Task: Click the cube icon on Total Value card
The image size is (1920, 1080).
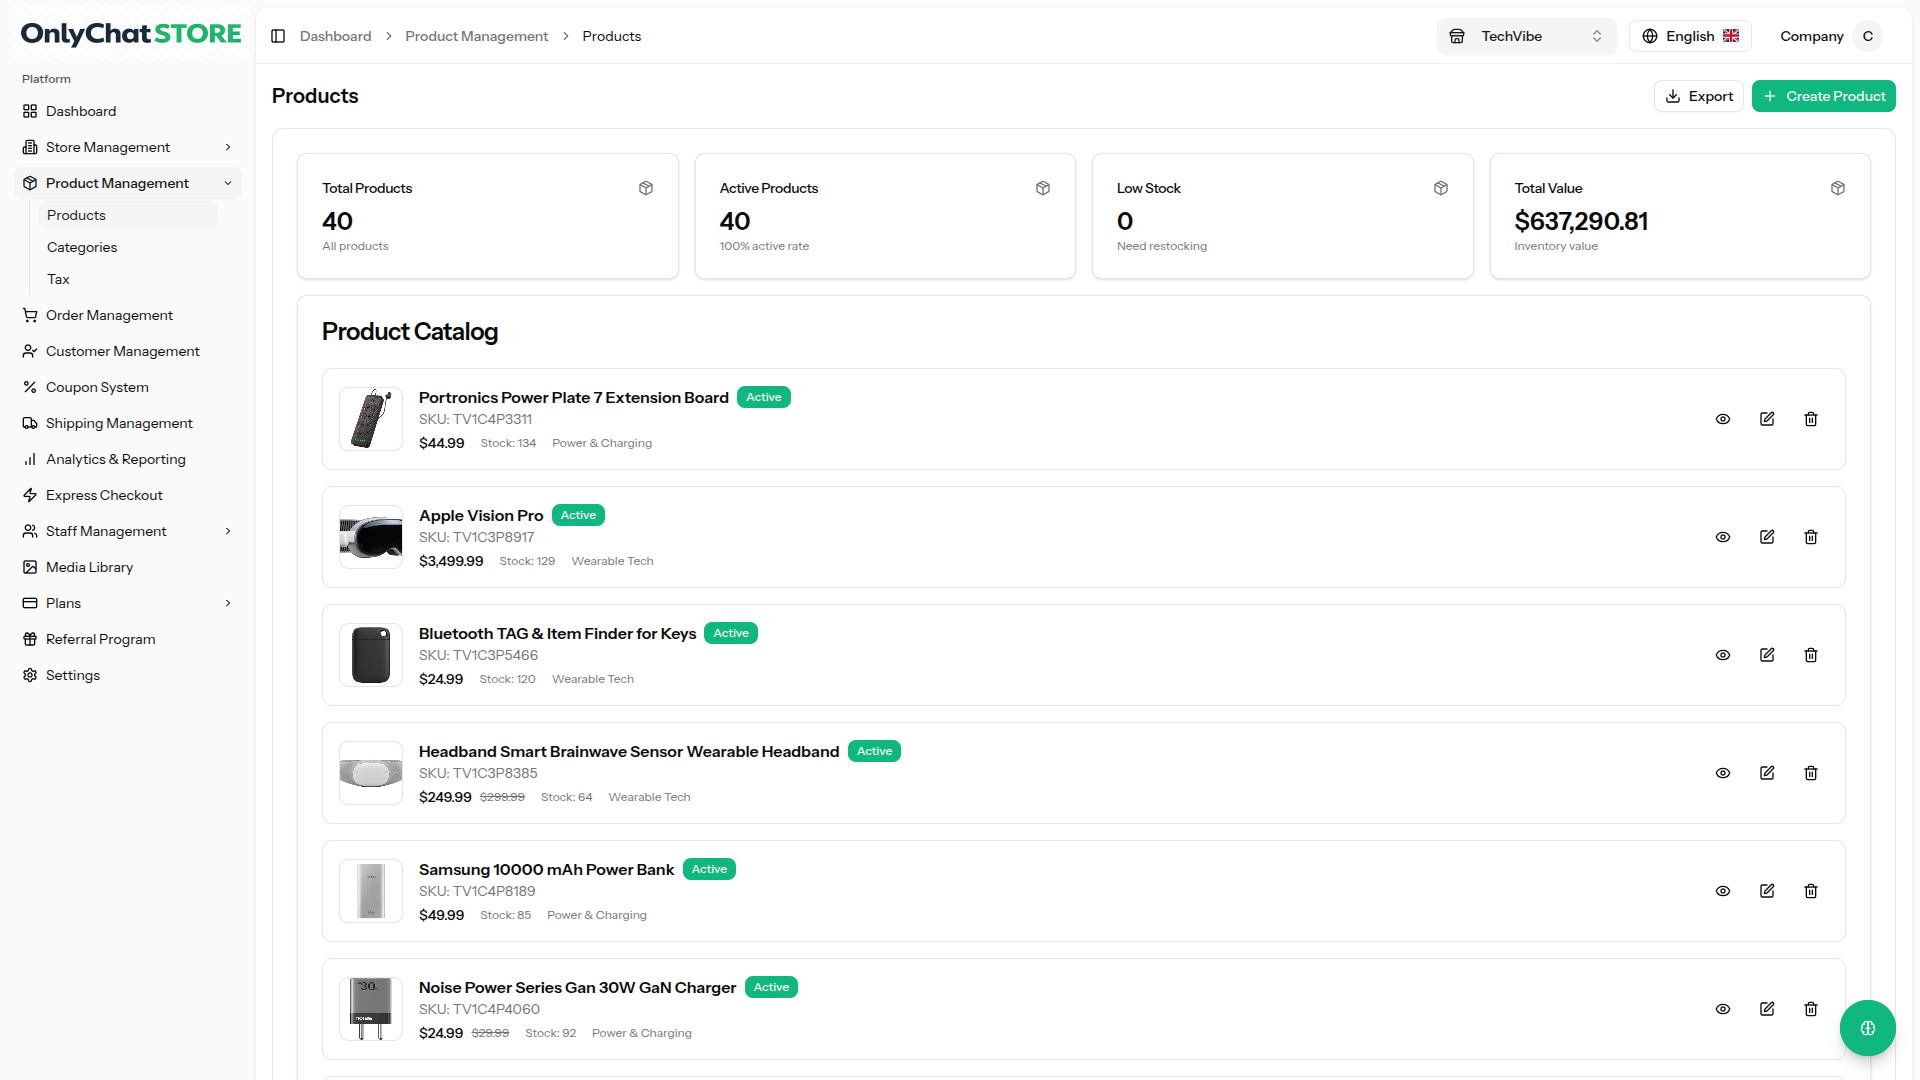Action: [1838, 188]
